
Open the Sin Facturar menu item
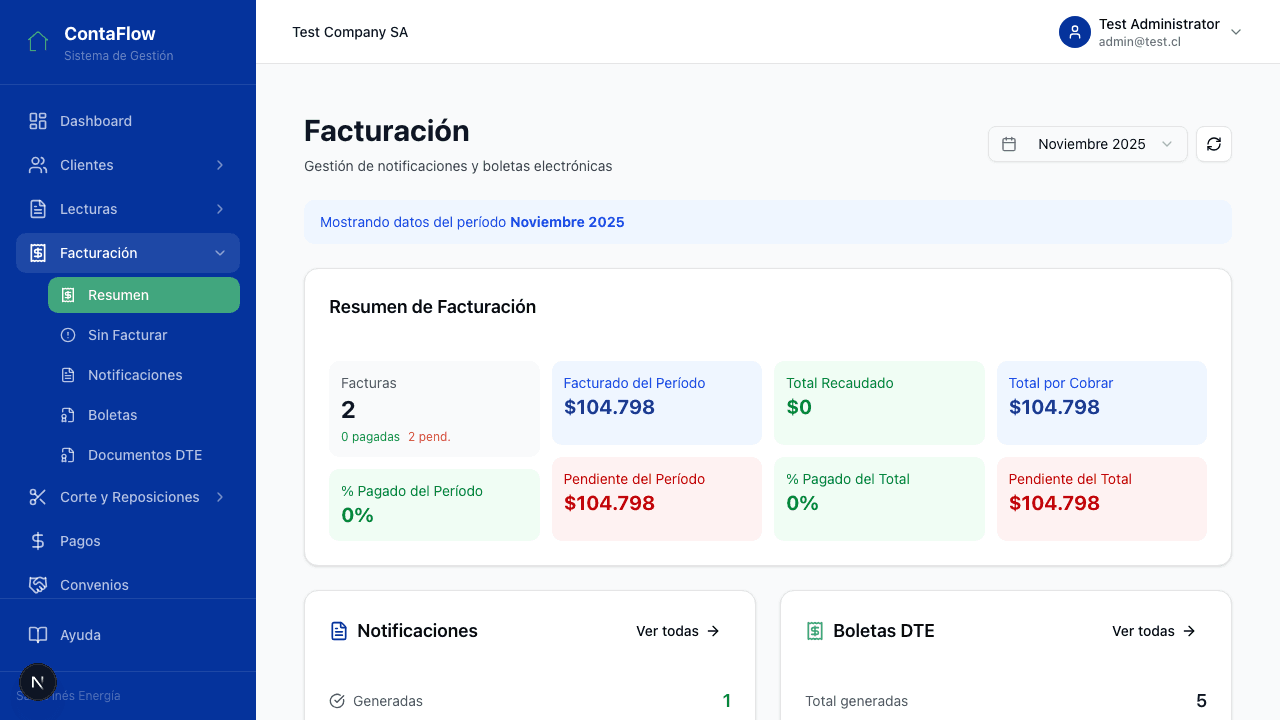tap(144, 335)
